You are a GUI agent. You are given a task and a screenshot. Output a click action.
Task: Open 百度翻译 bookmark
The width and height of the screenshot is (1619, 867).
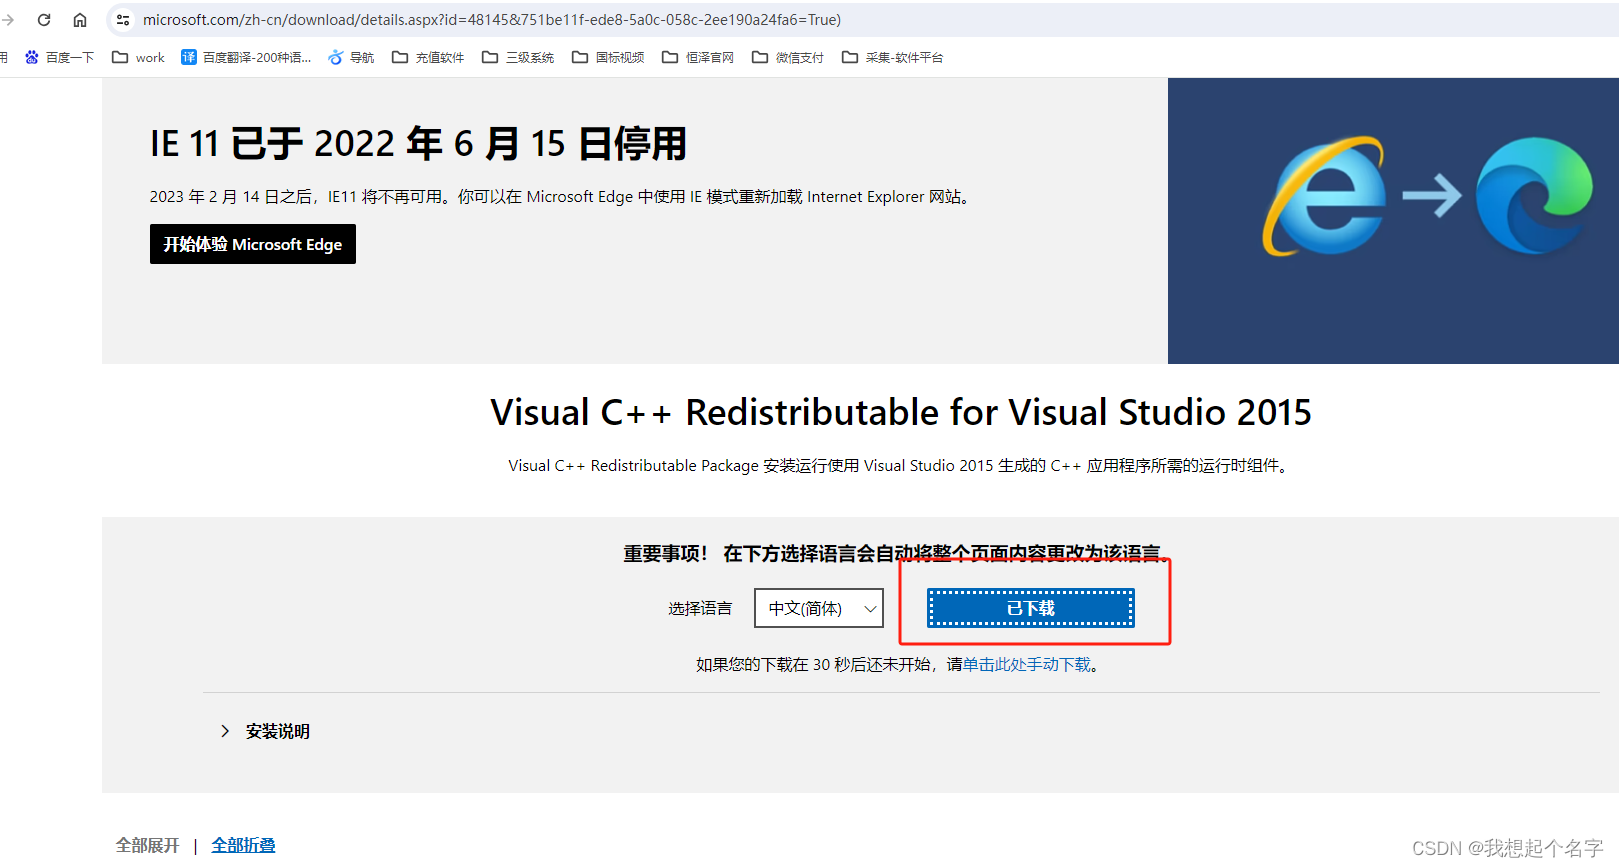[246, 57]
